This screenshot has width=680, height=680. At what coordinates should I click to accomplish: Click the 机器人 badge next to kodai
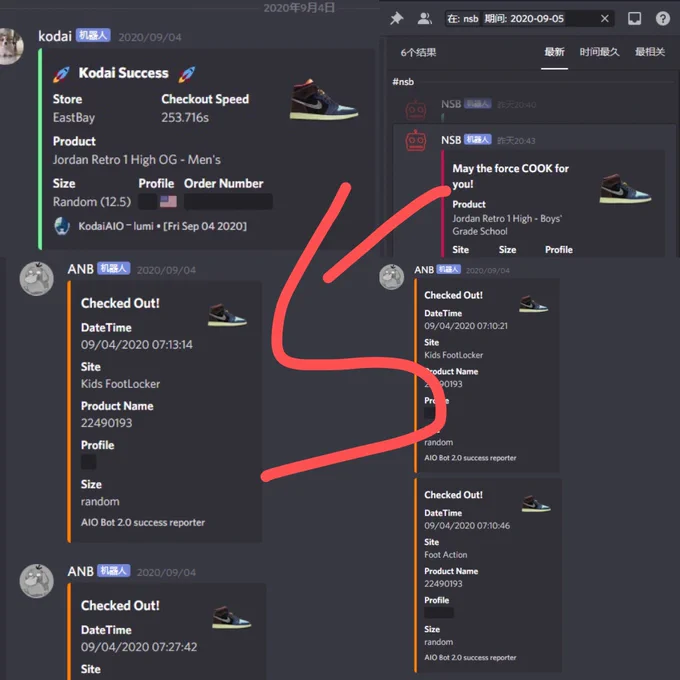pos(93,35)
